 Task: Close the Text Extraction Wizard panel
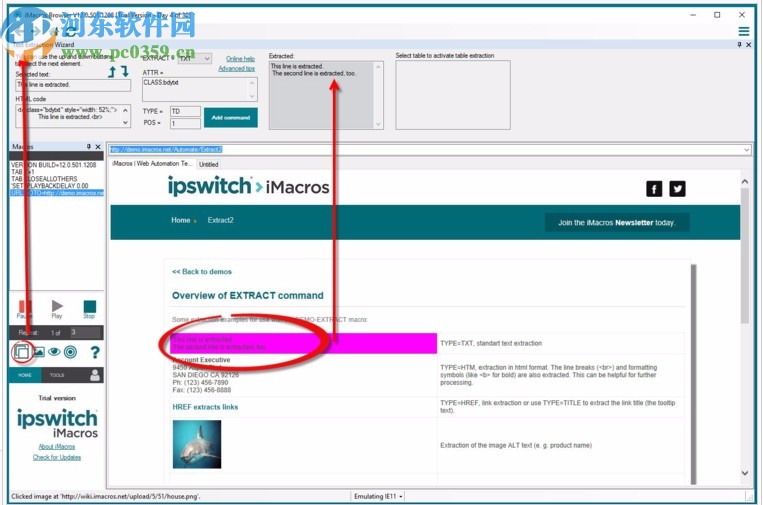[x=748, y=44]
